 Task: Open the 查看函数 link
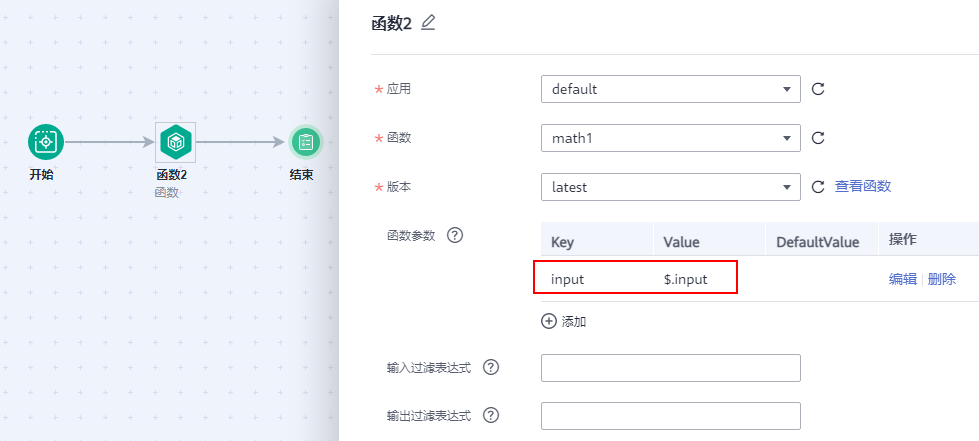point(863,186)
